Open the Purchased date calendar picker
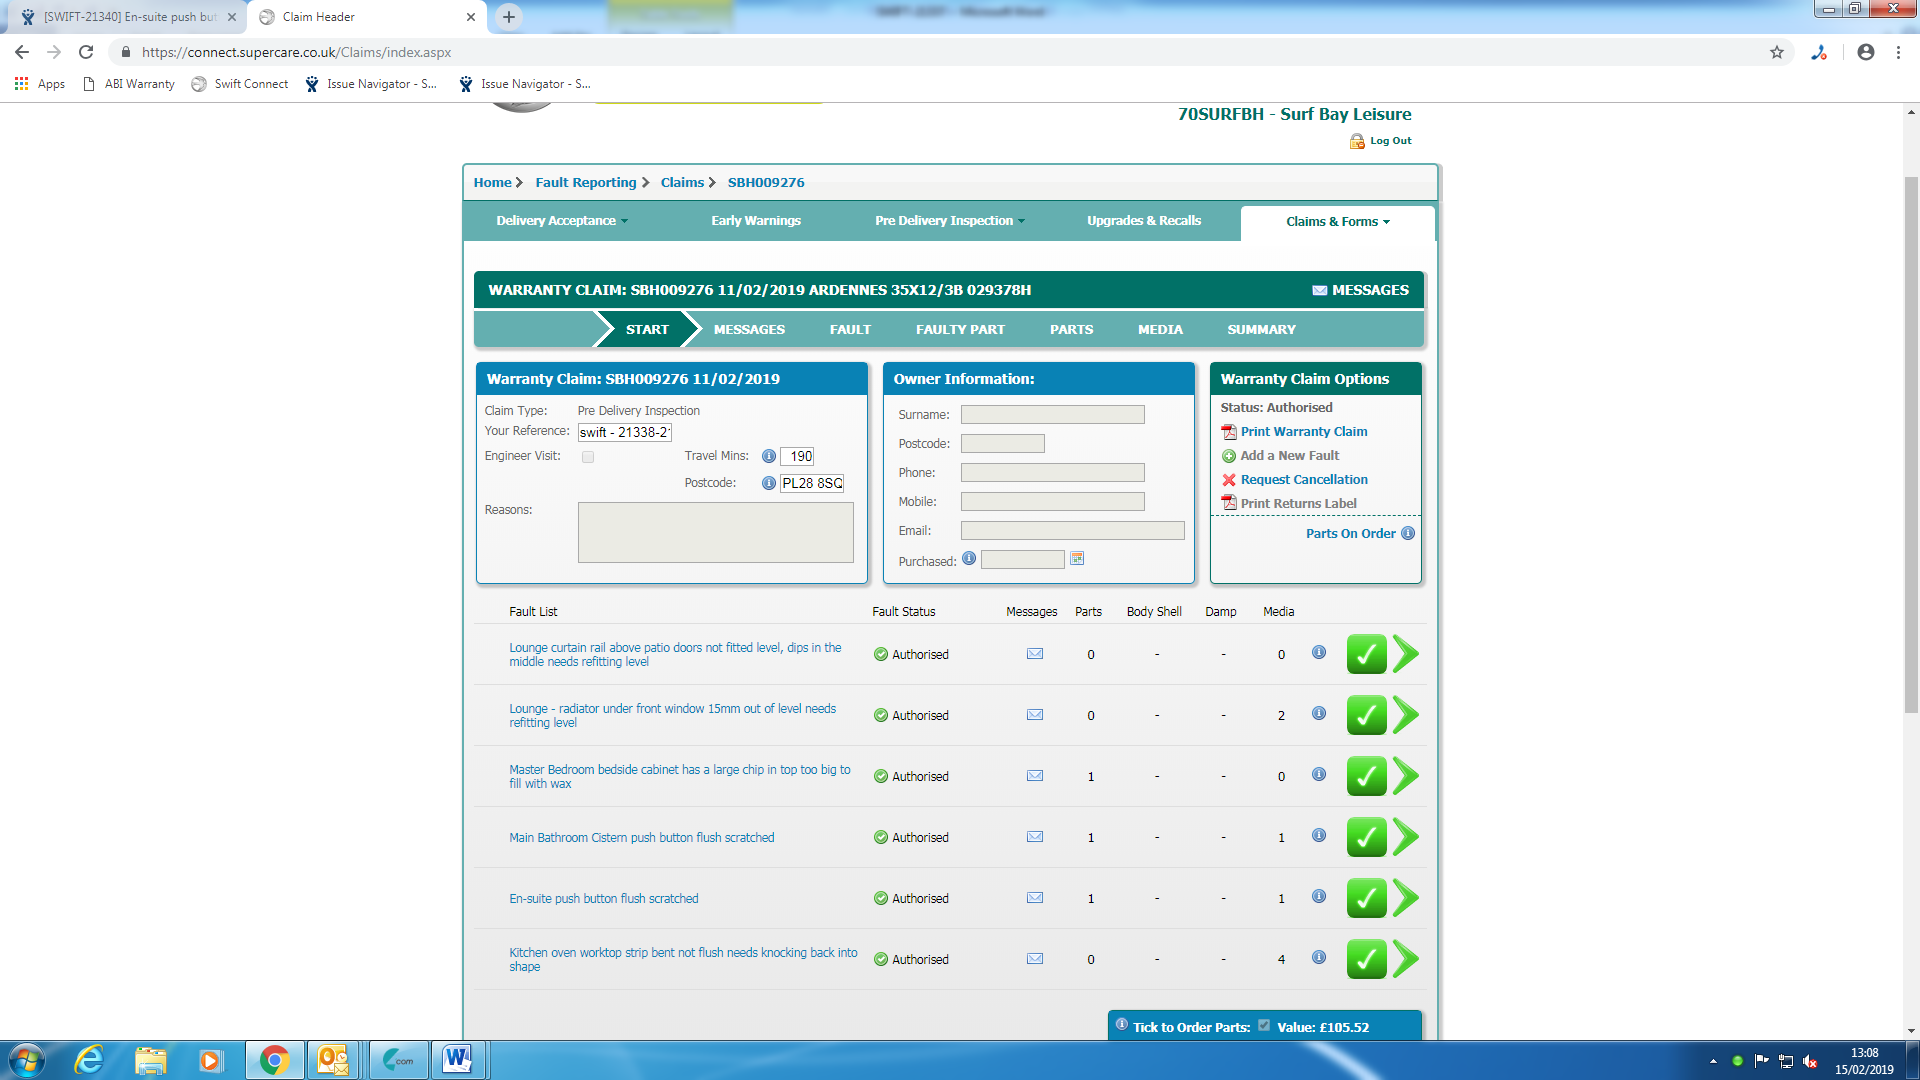Viewport: 1920px width, 1080px height. tap(1077, 559)
